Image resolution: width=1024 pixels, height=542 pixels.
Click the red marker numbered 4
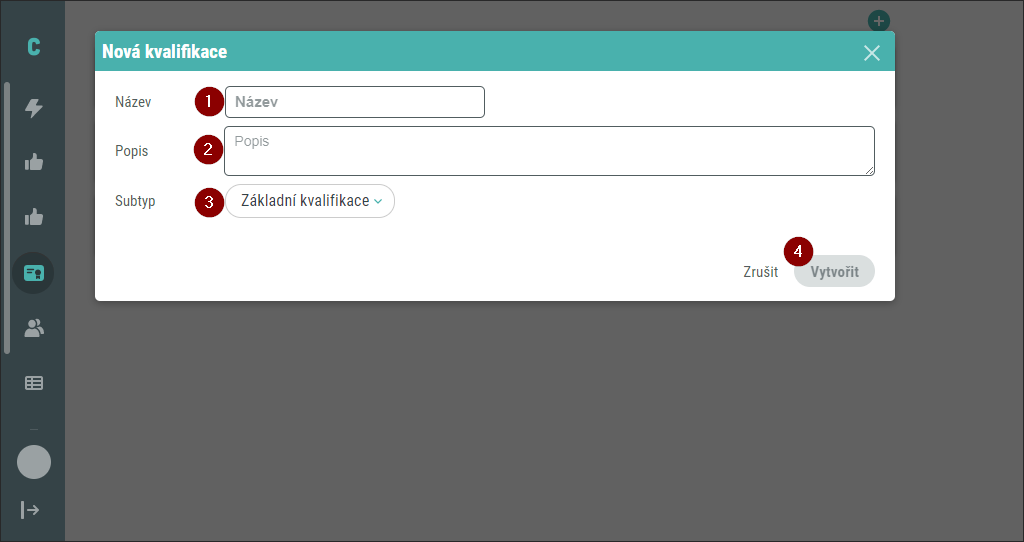tap(798, 251)
